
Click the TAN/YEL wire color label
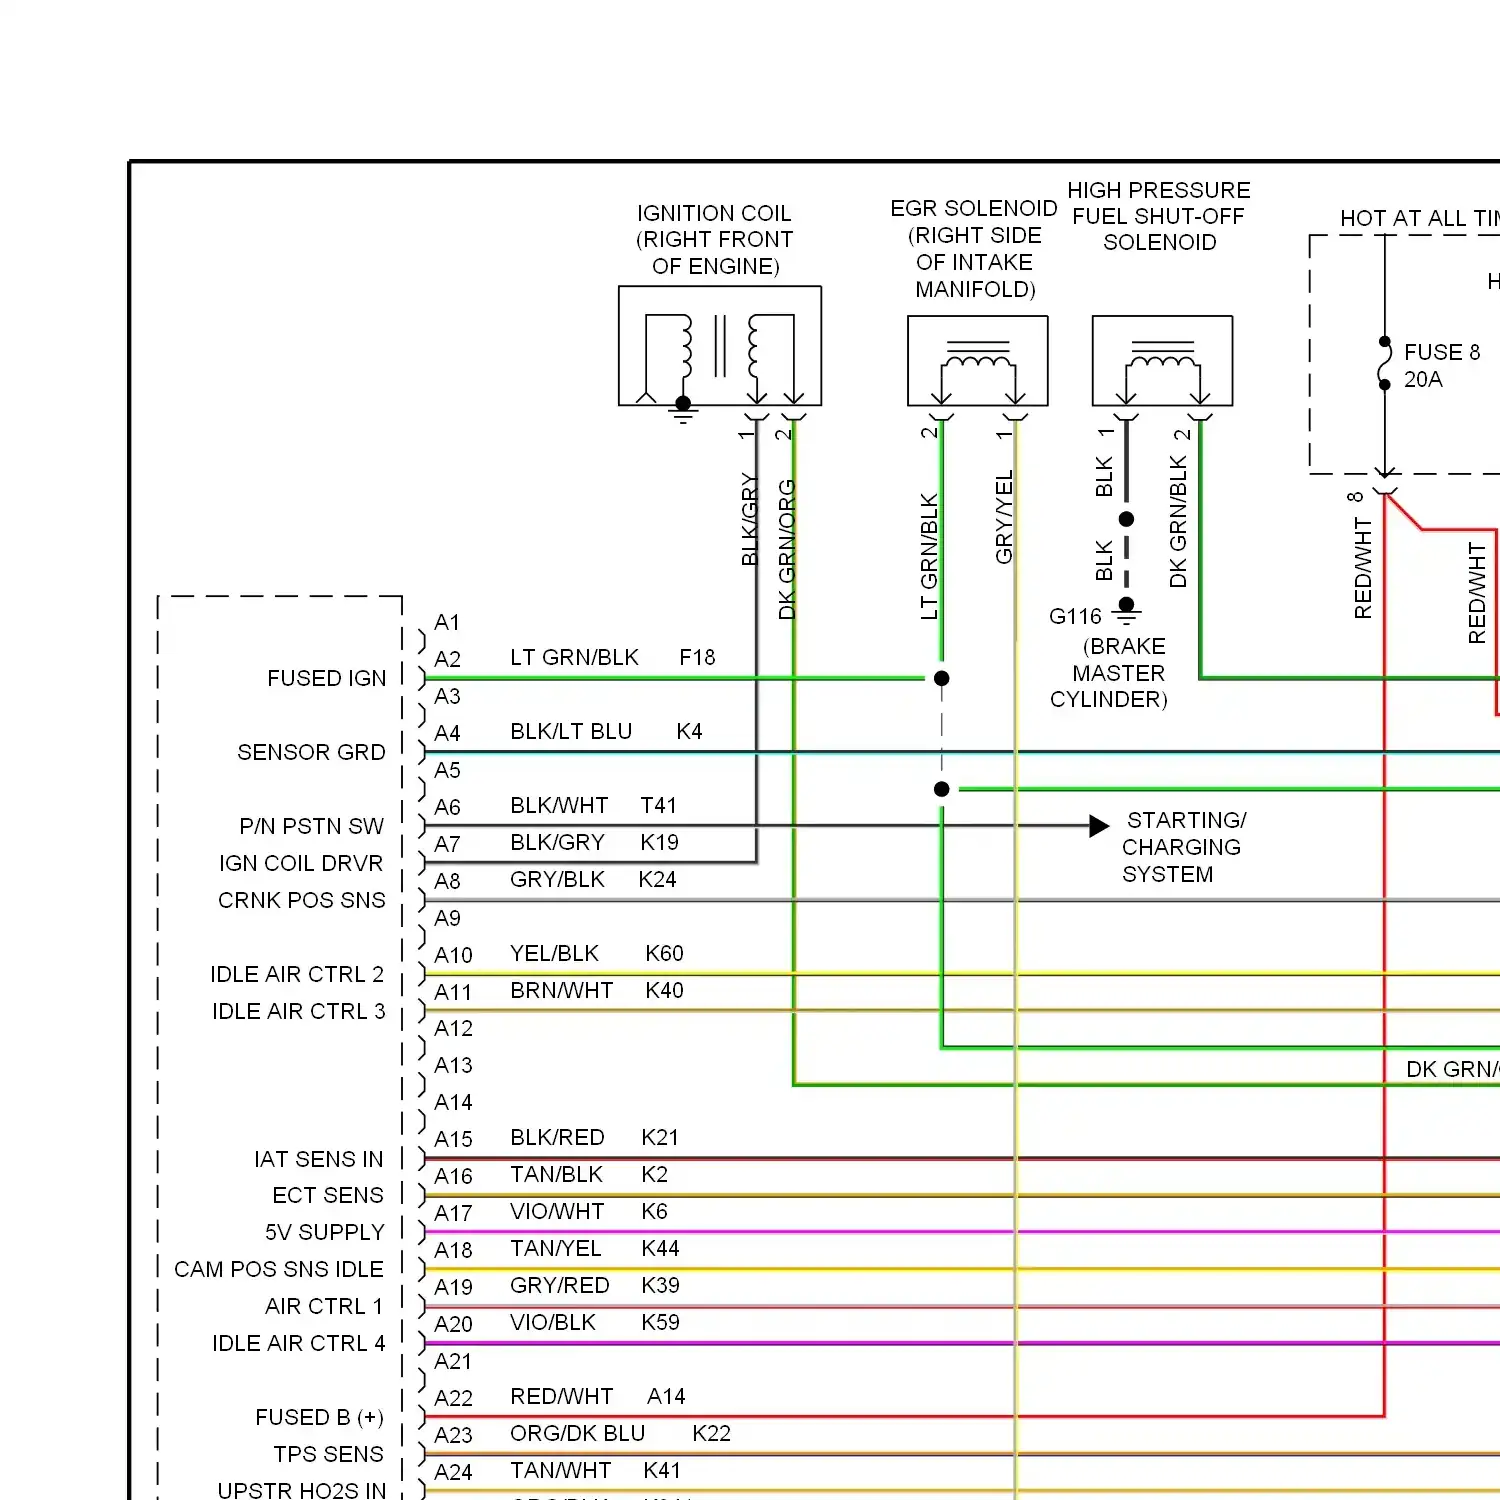pos(555,1248)
